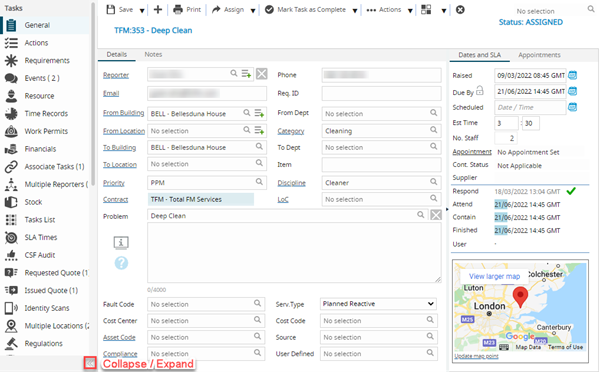Clear the Reporter field with X icon
600x372 pixels.
262,74
